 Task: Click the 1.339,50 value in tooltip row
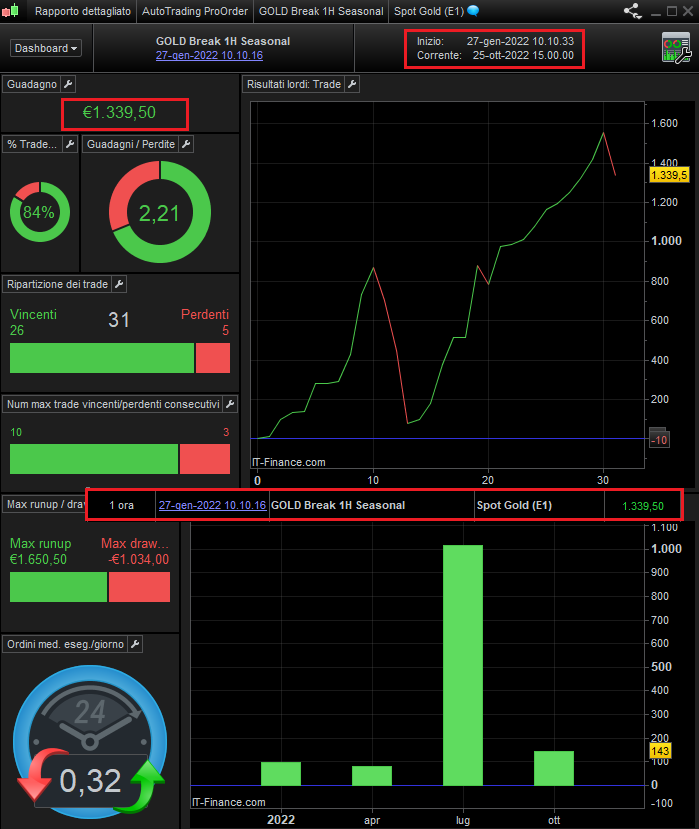(x=642, y=506)
